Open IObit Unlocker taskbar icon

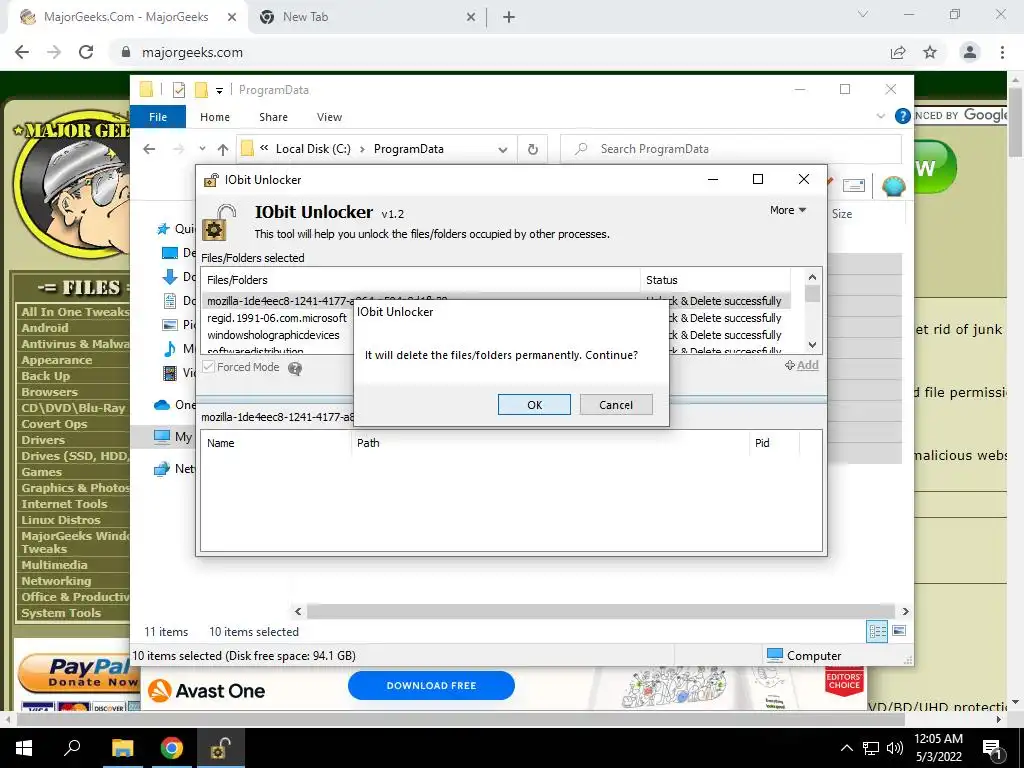coord(219,748)
